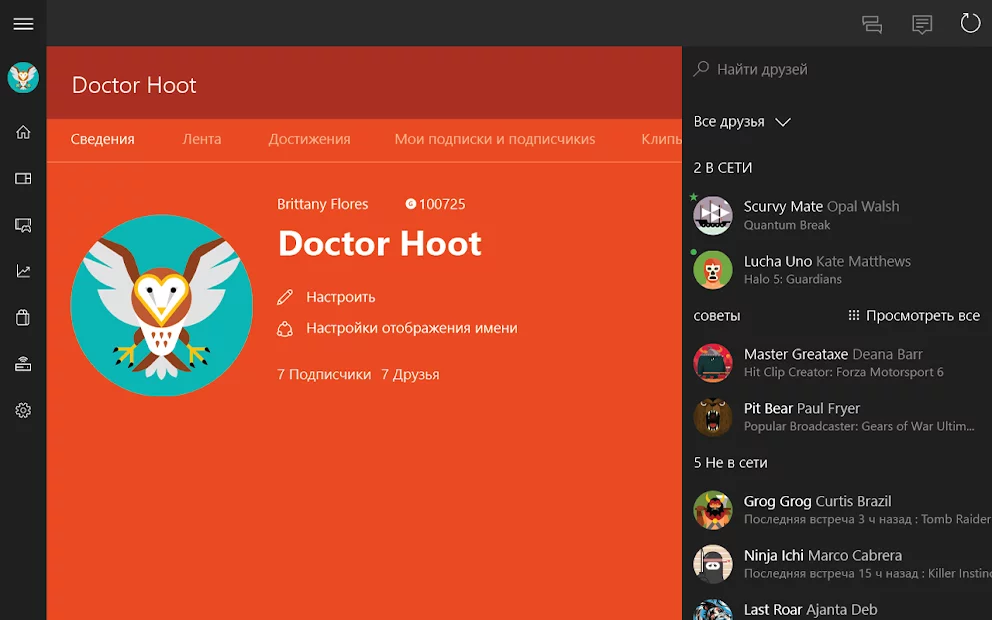992x620 pixels.
Task: Open the chat bubbles icon in top bar
Action: coord(872,24)
